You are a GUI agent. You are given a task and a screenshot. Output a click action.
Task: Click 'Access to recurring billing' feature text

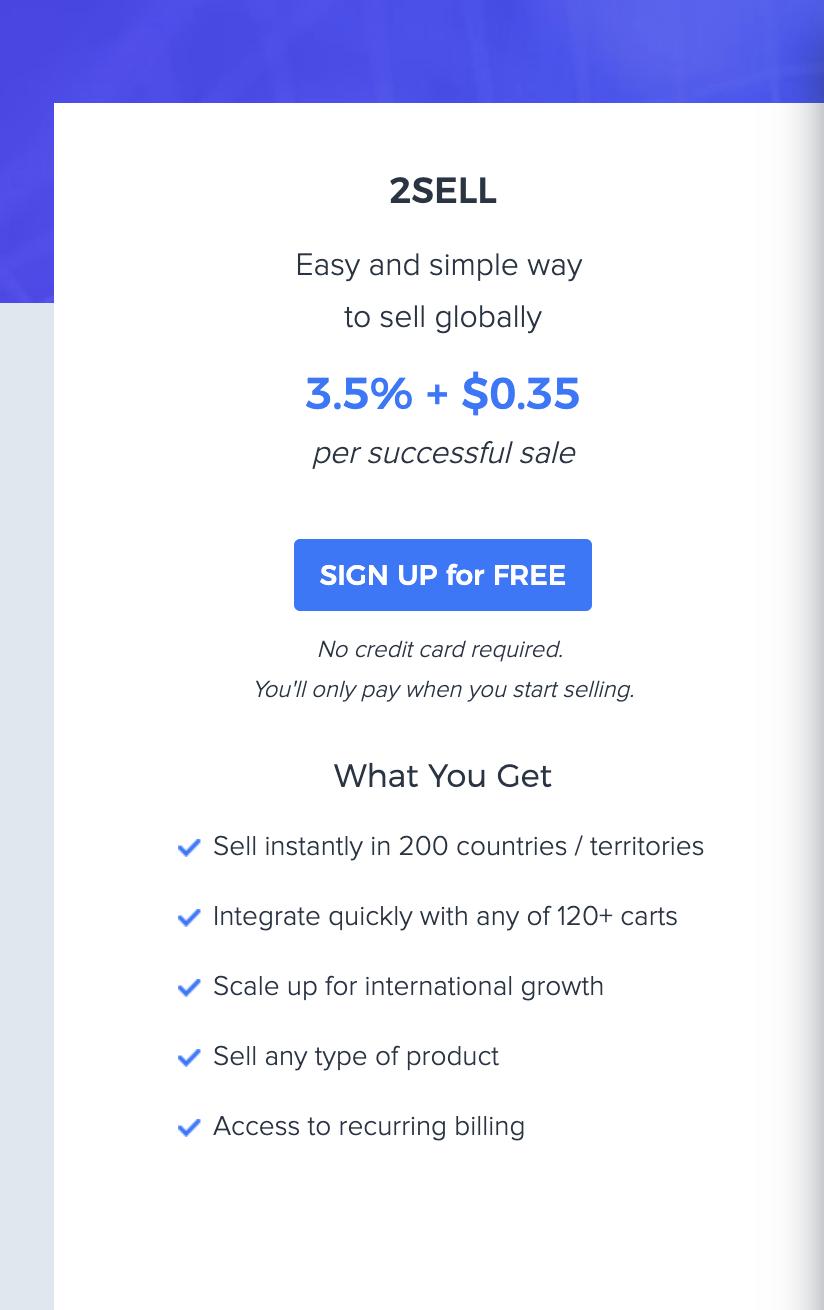[x=369, y=1126]
